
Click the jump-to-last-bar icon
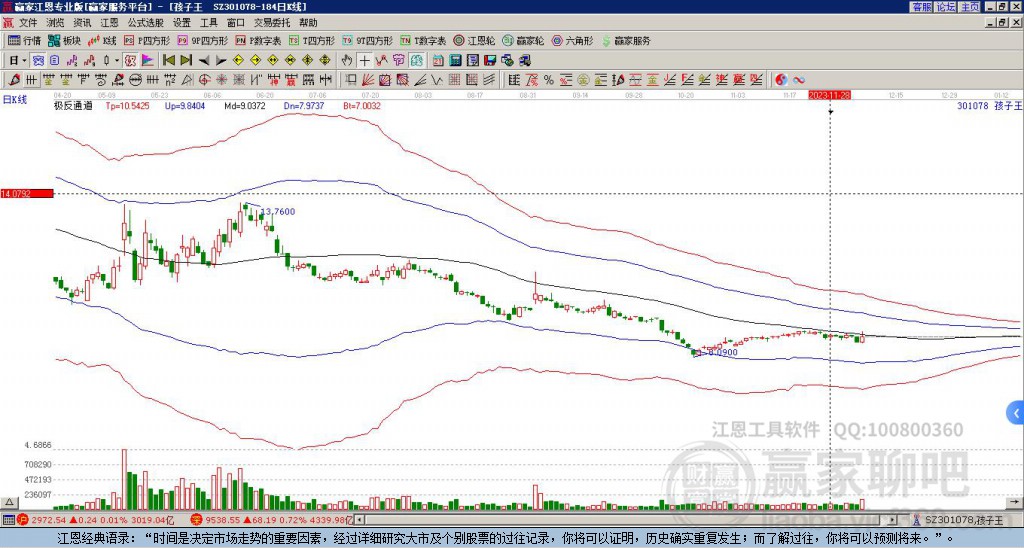click(x=186, y=60)
